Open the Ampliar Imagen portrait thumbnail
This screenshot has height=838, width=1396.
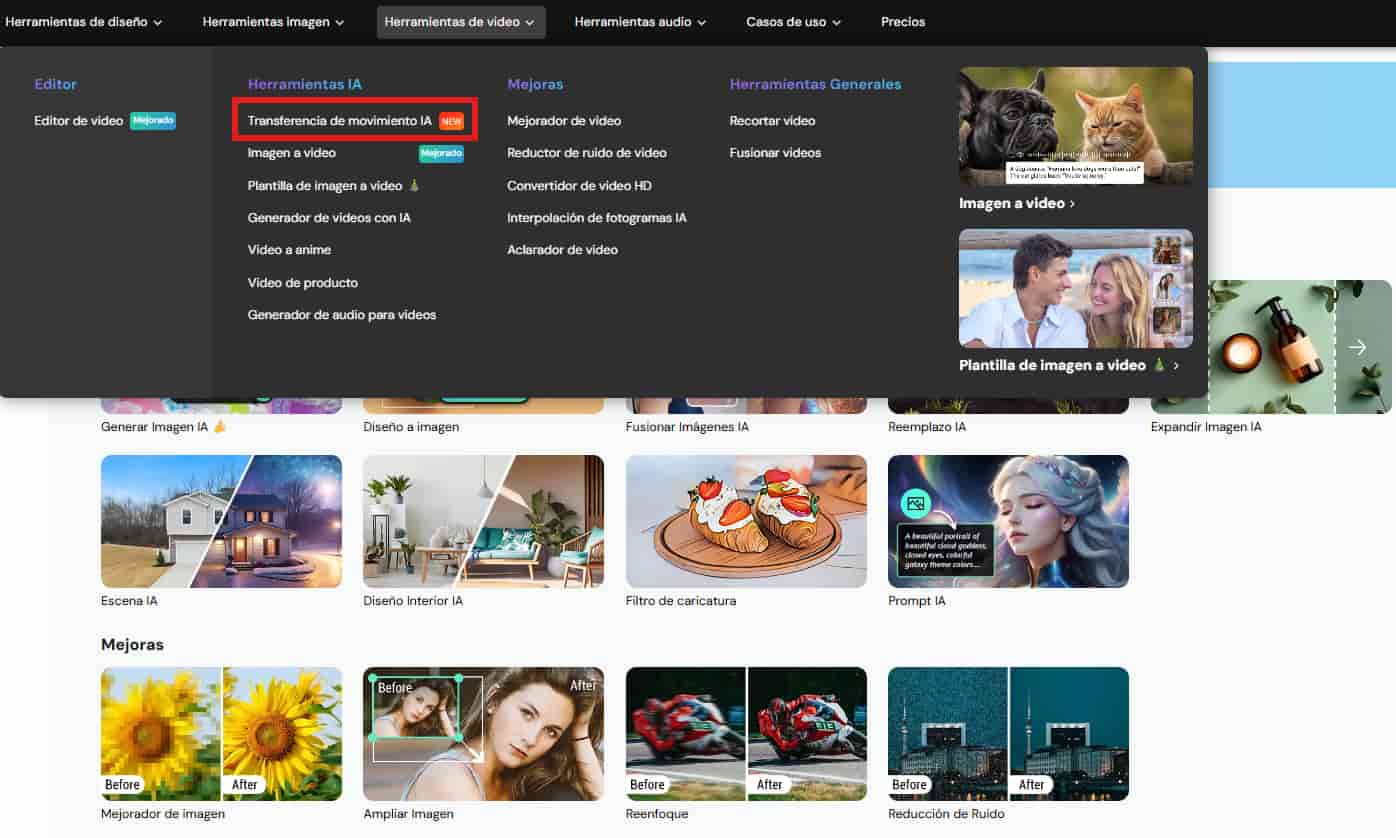(483, 734)
